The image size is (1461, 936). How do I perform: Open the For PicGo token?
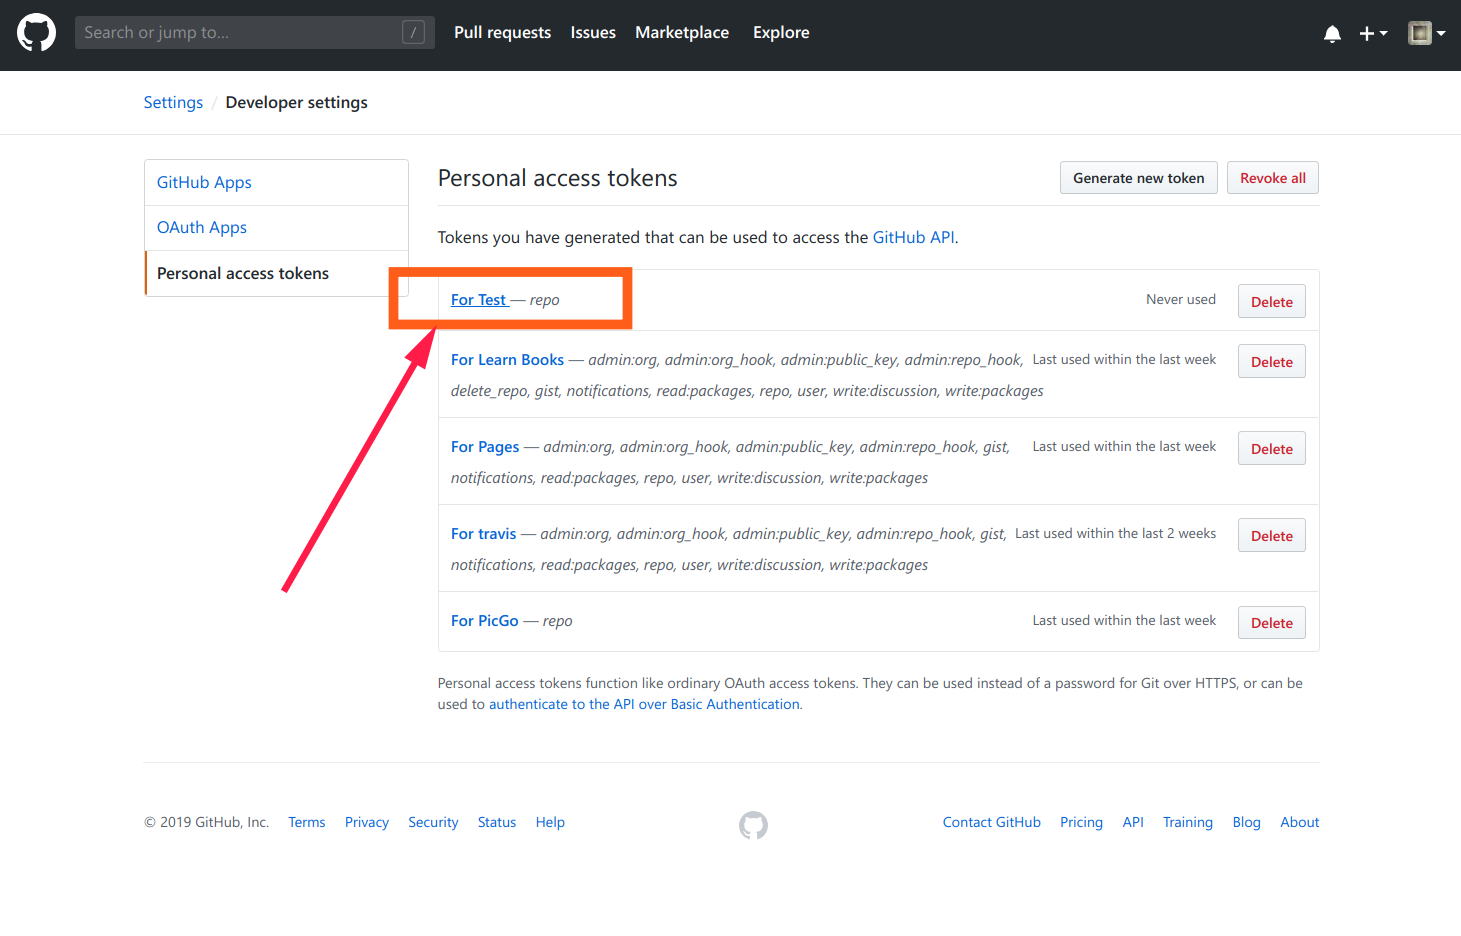(485, 621)
